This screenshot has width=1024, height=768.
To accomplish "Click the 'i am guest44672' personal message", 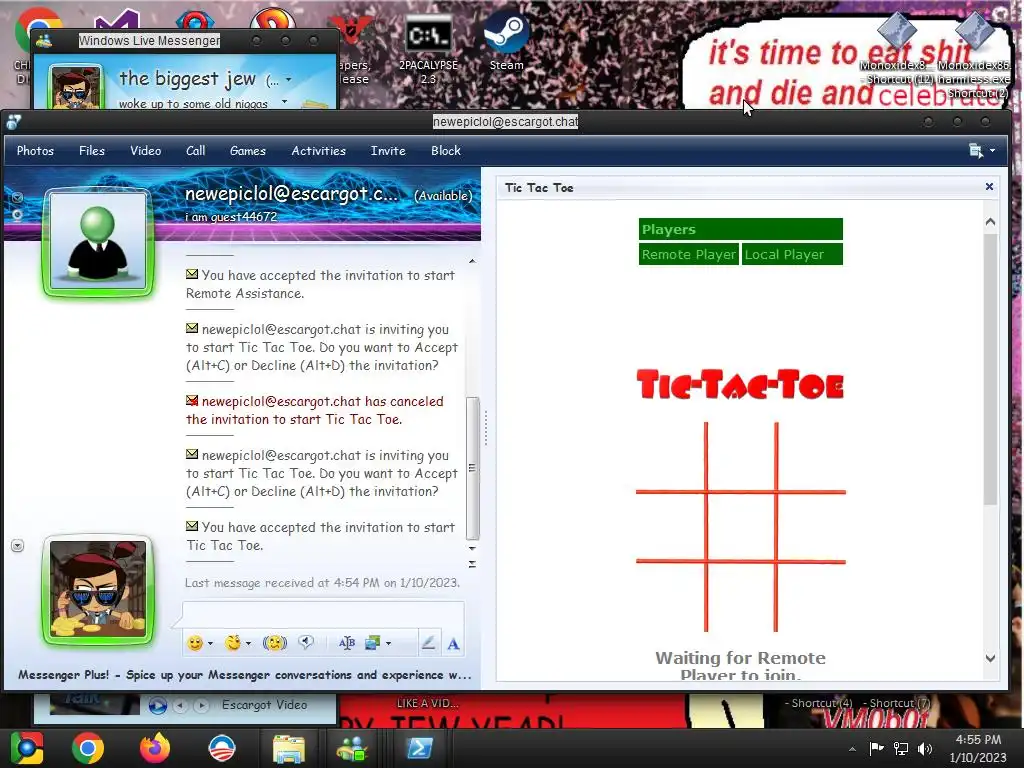I will click(x=231, y=217).
